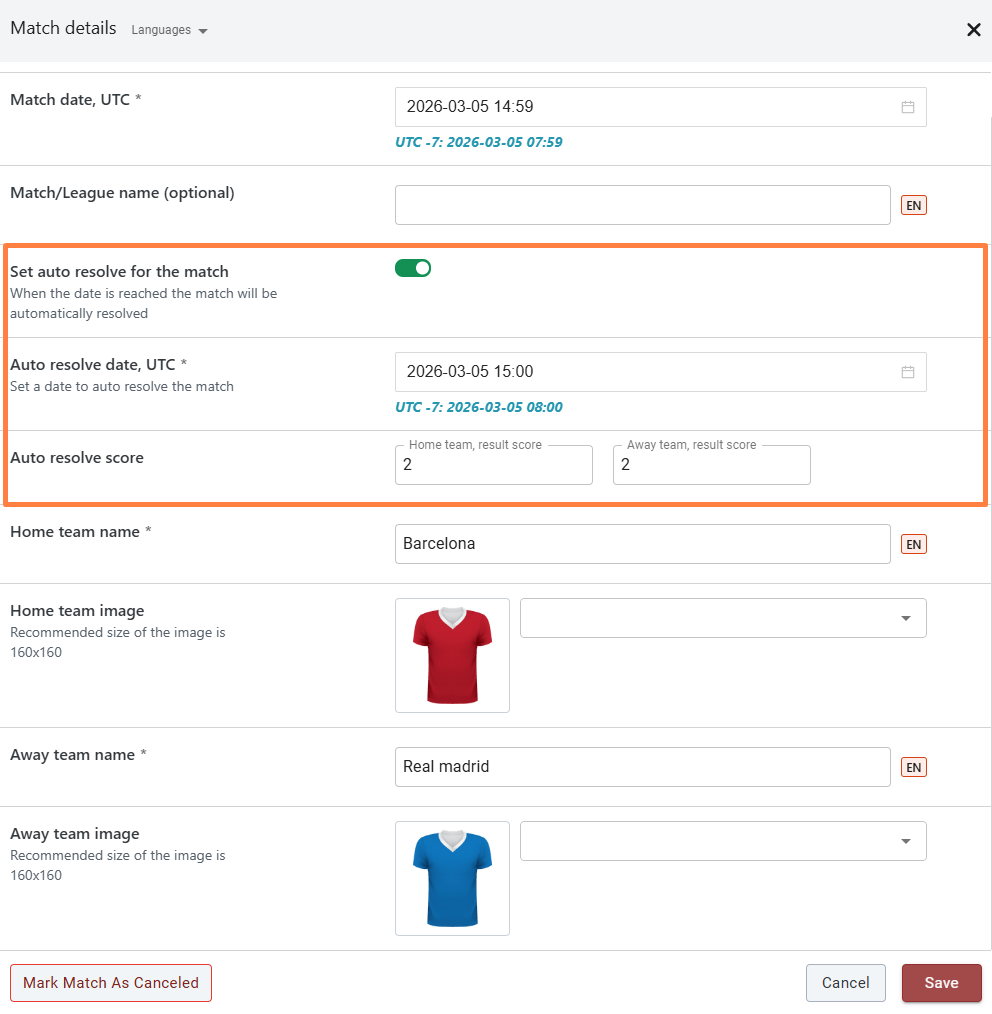Click the Home team result score field
Image resolution: width=992 pixels, height=1014 pixels.
[x=493, y=465]
